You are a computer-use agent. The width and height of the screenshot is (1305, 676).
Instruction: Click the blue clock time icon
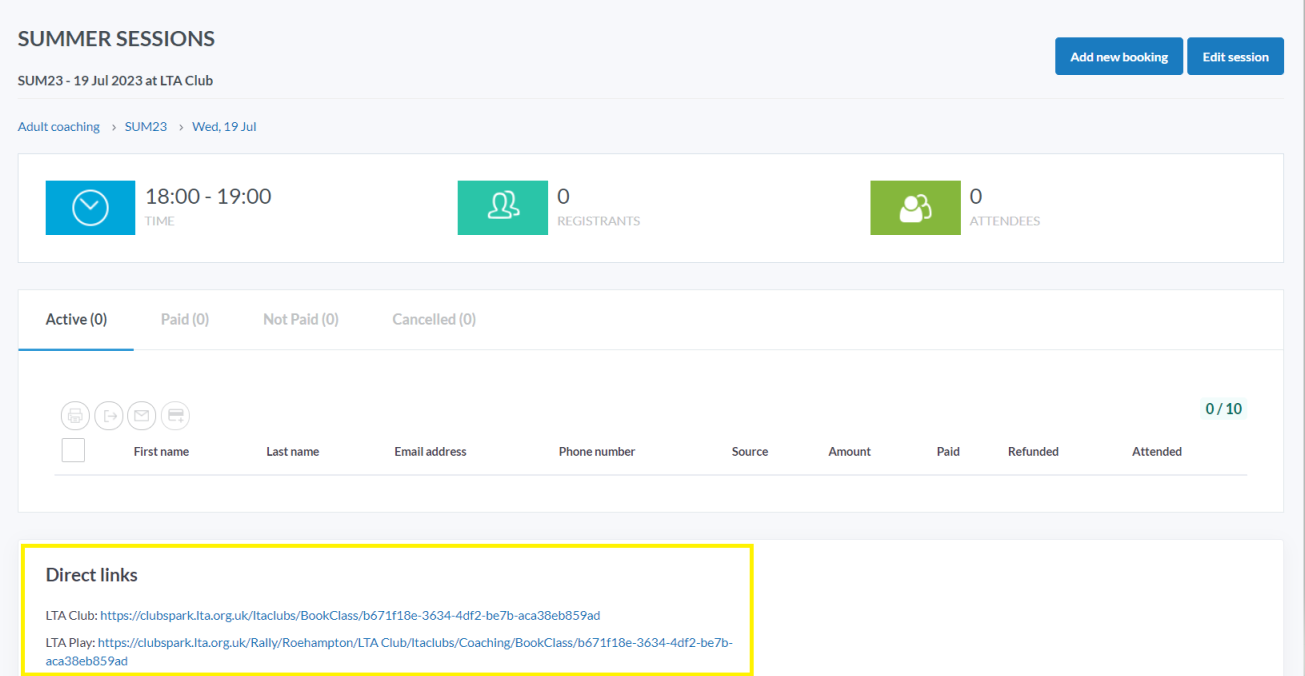click(90, 208)
